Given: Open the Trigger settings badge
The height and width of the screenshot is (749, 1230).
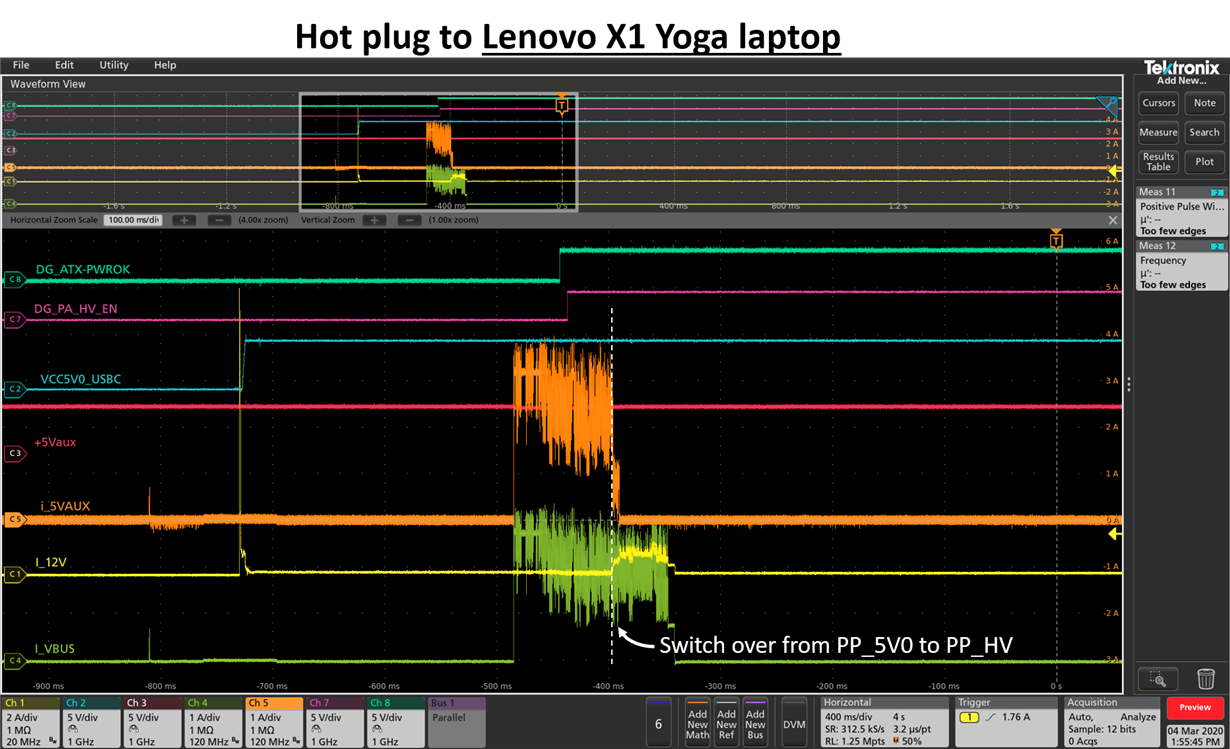Looking at the screenshot, I should coord(1006,722).
